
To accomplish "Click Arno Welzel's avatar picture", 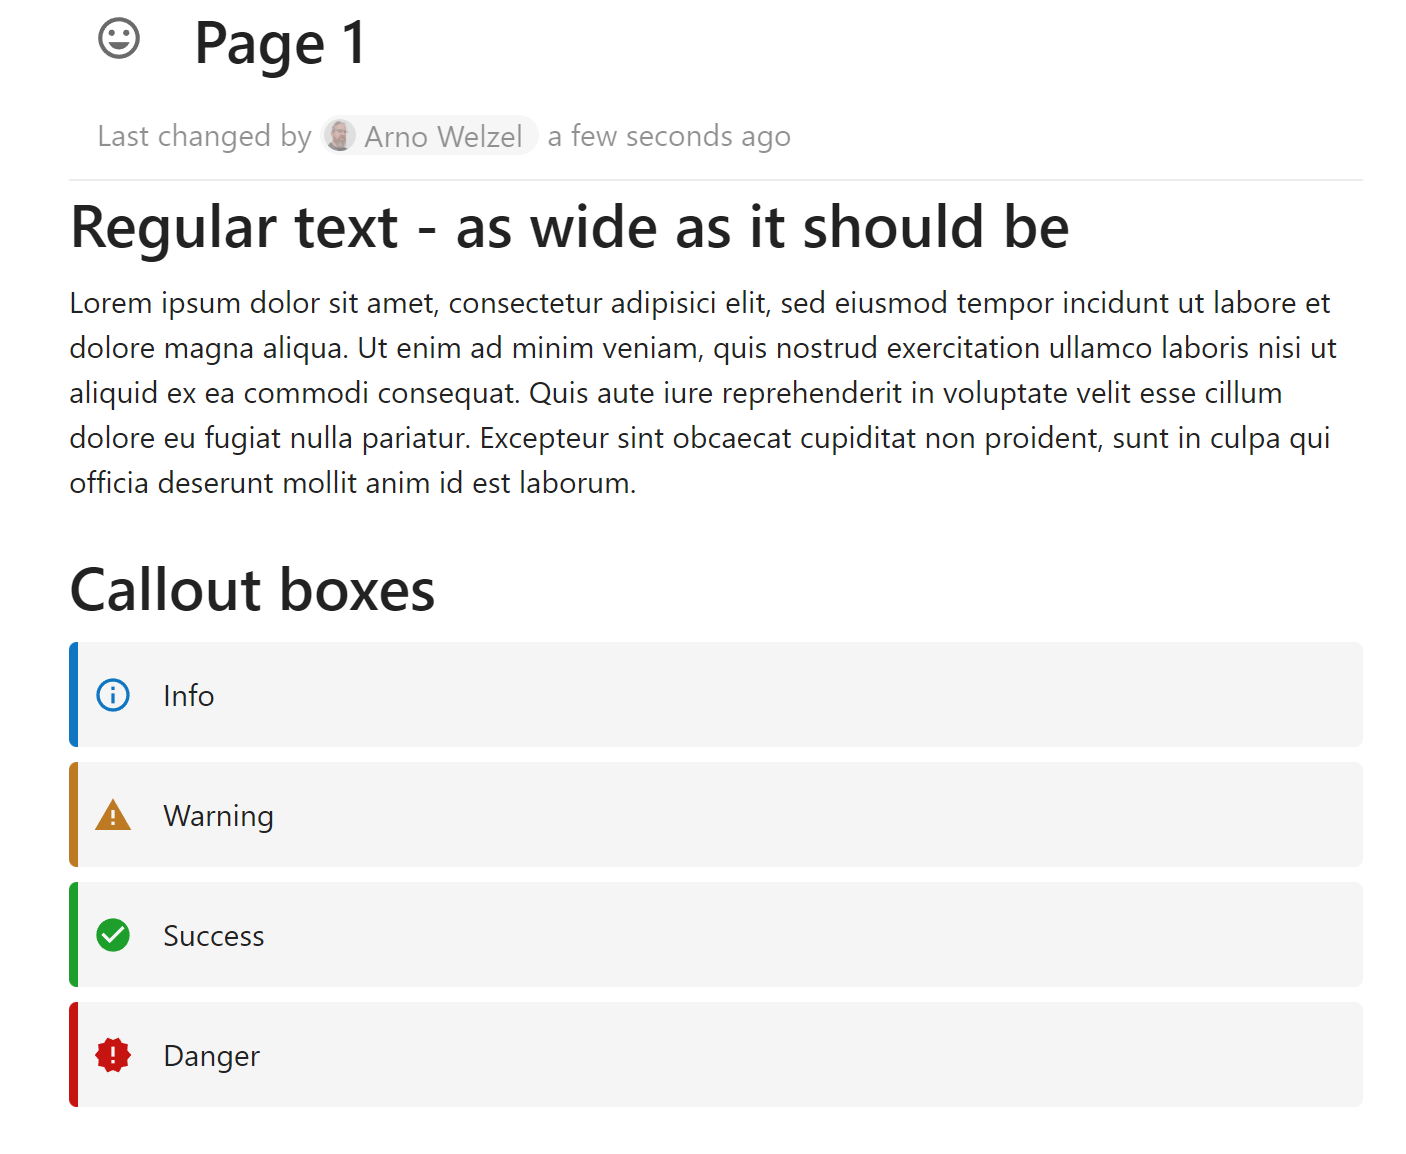I will 340,135.
